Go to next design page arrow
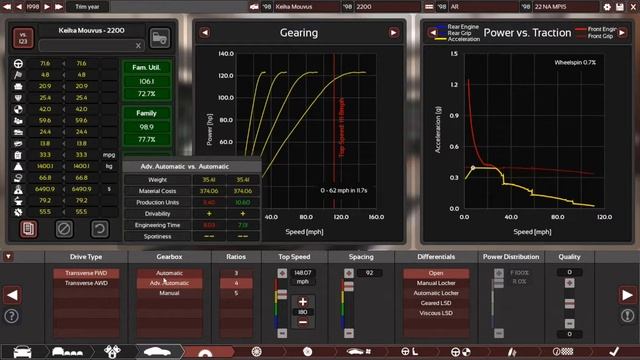The image size is (640, 360). [627, 295]
